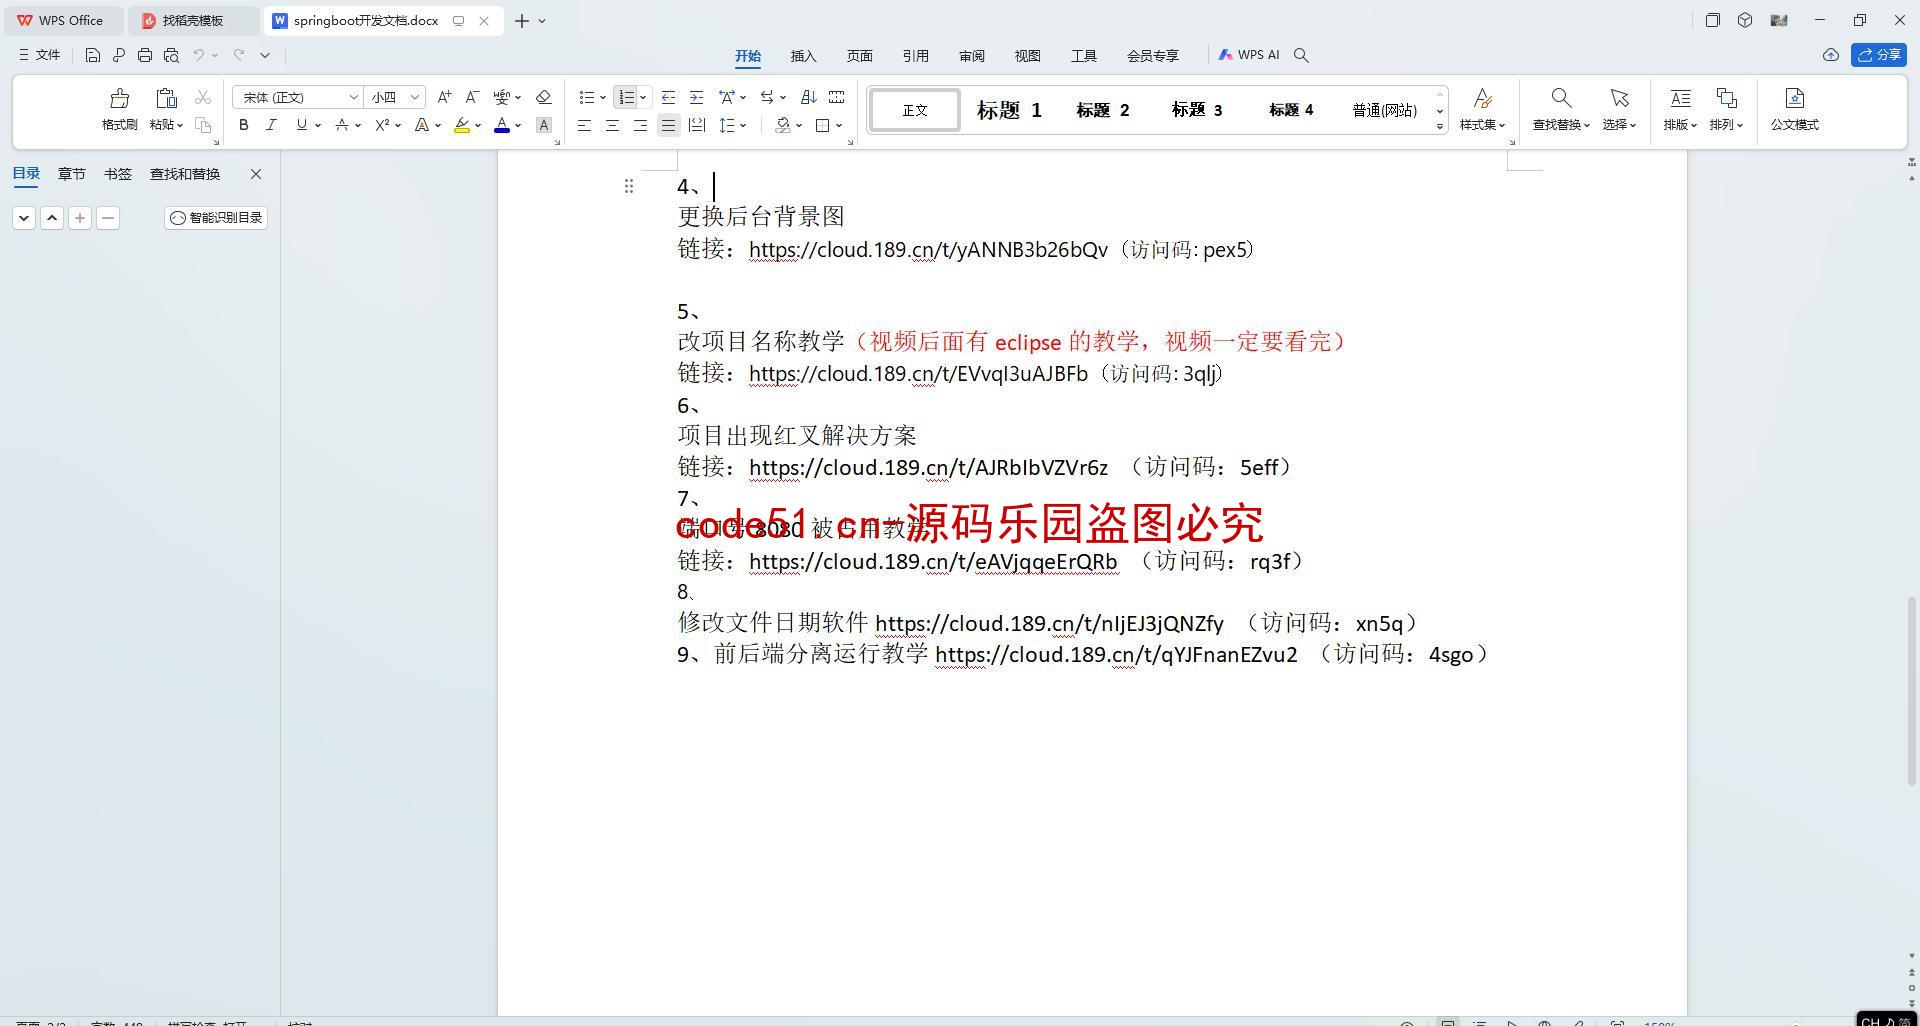Viewport: 1920px width, 1026px height.
Task: Decrease font size with A- icon
Action: pyautogui.click(x=472, y=97)
